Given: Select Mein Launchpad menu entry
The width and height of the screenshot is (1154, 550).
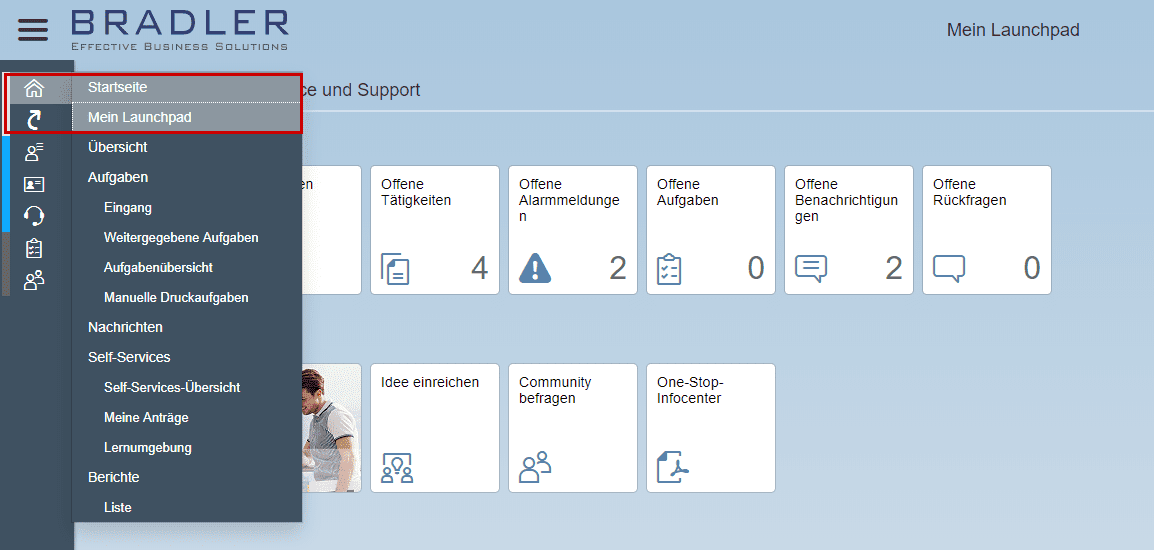Looking at the screenshot, I should 187,117.
